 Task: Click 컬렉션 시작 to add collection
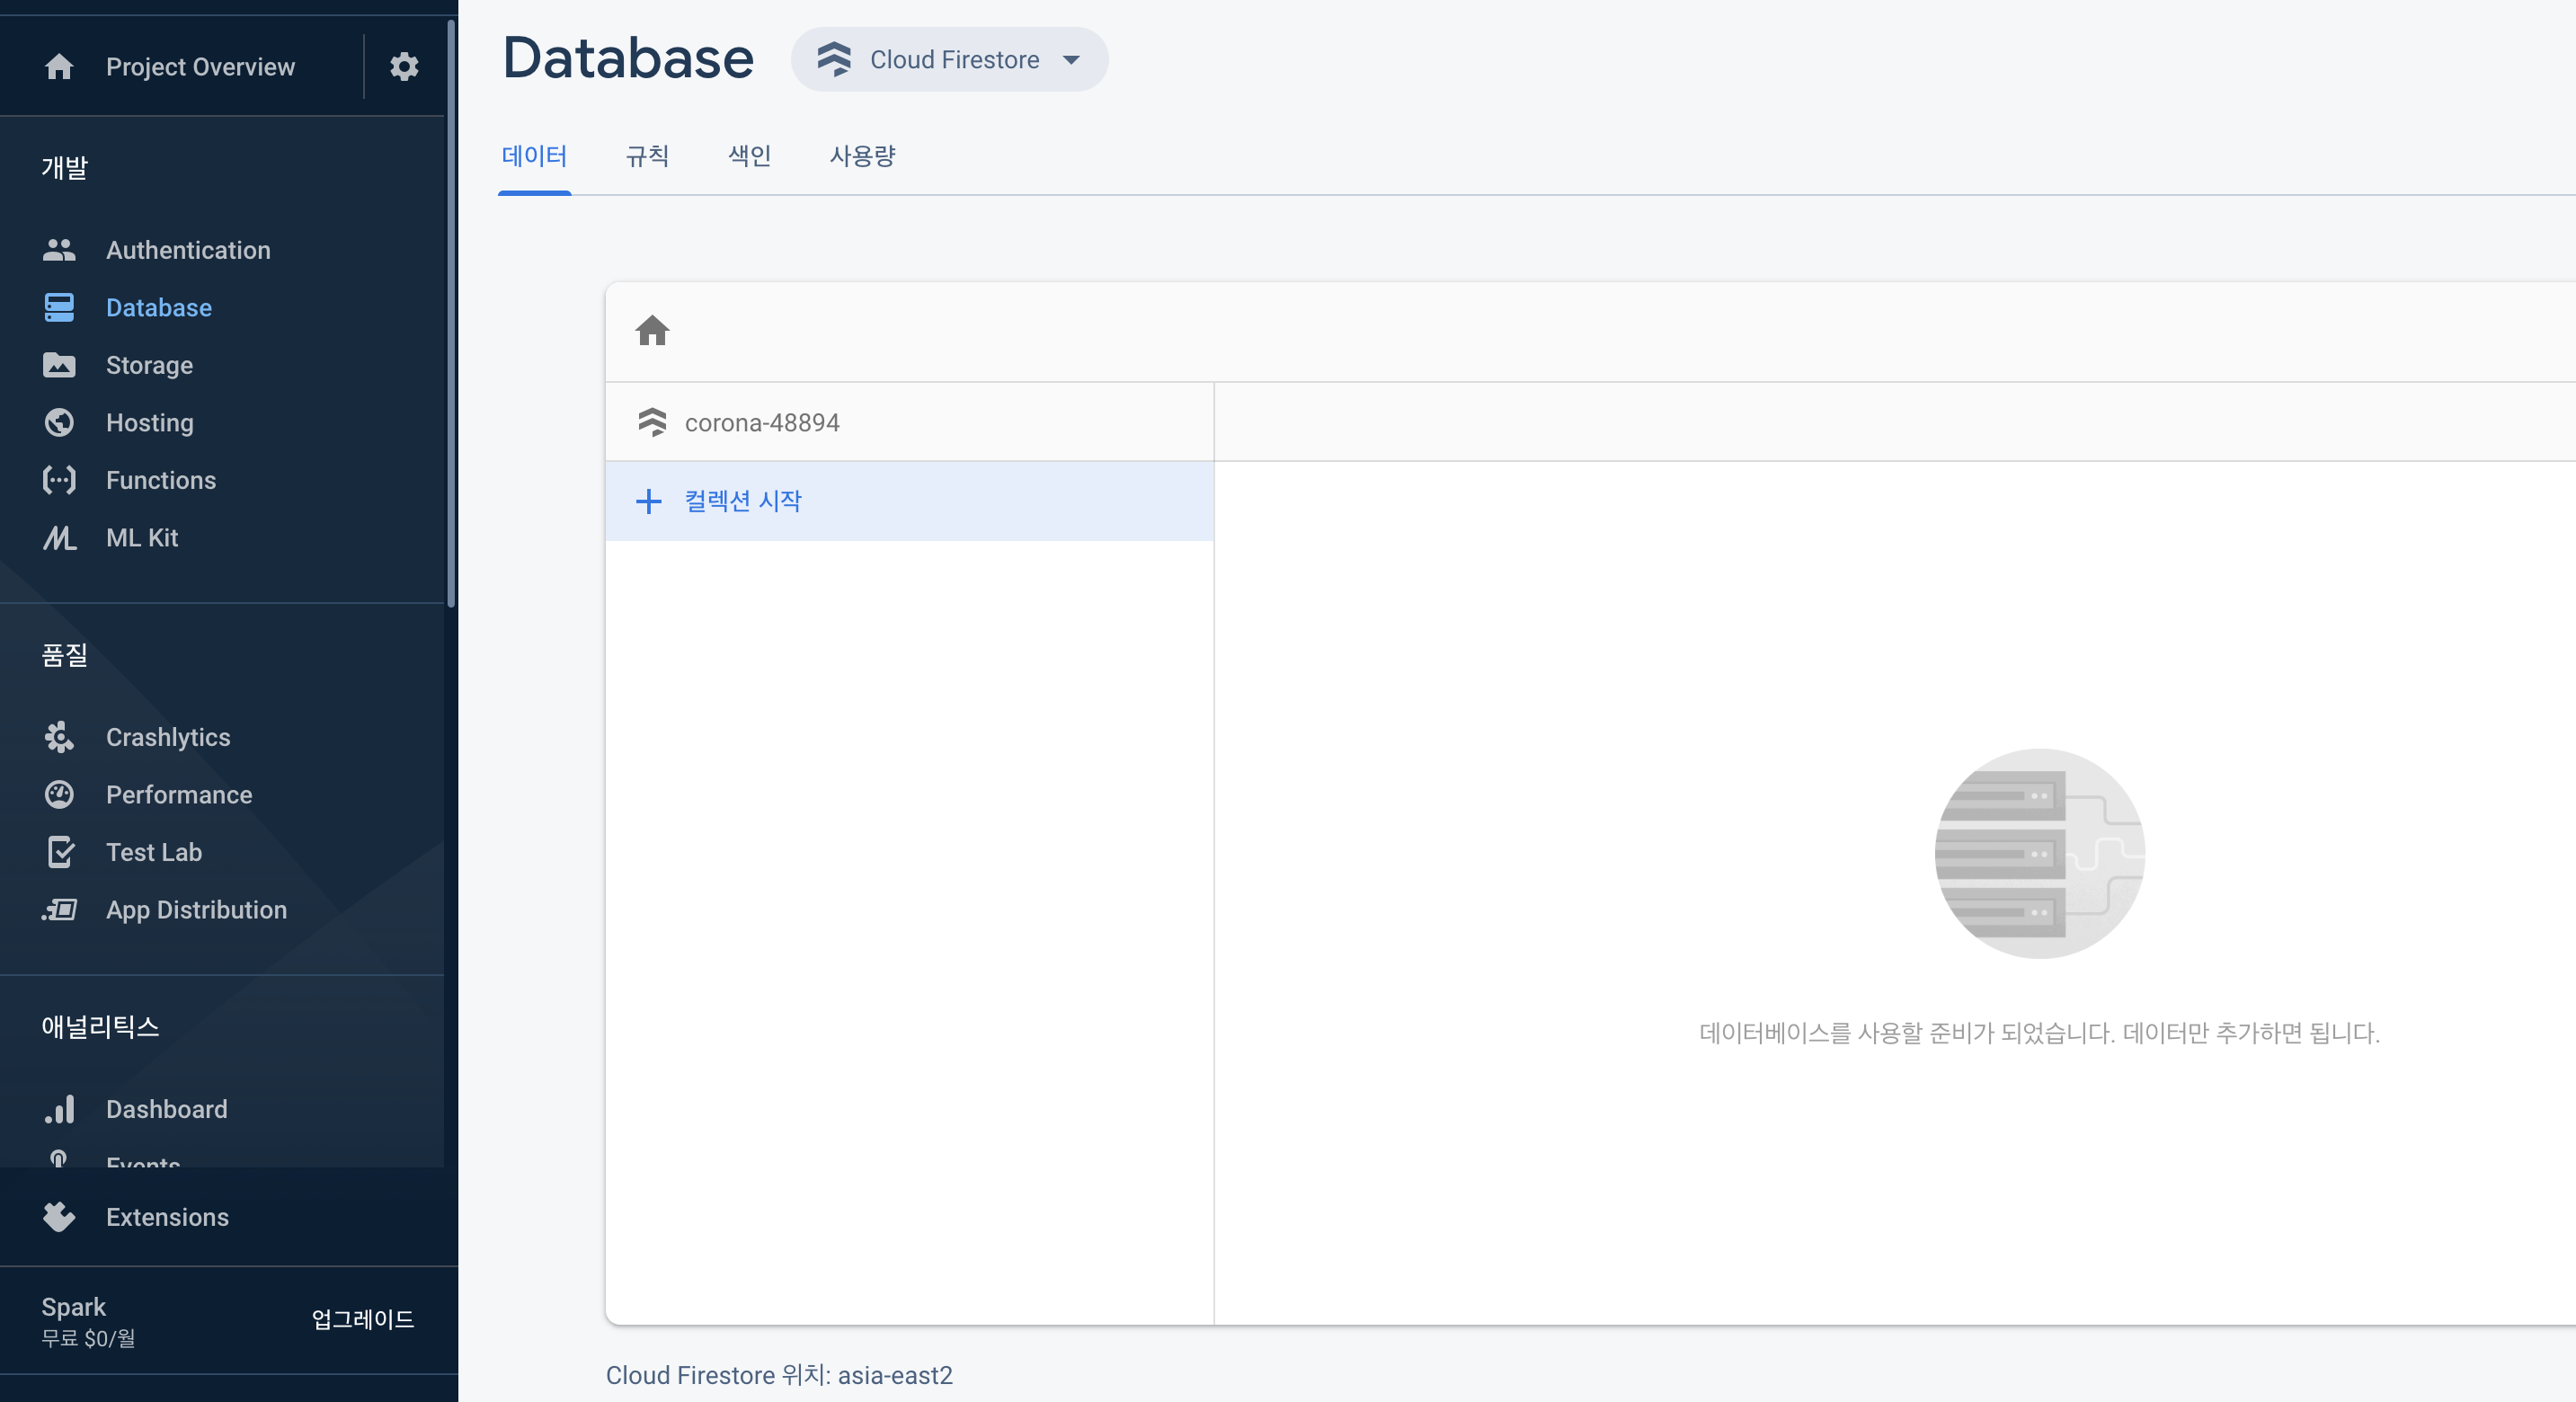[742, 501]
